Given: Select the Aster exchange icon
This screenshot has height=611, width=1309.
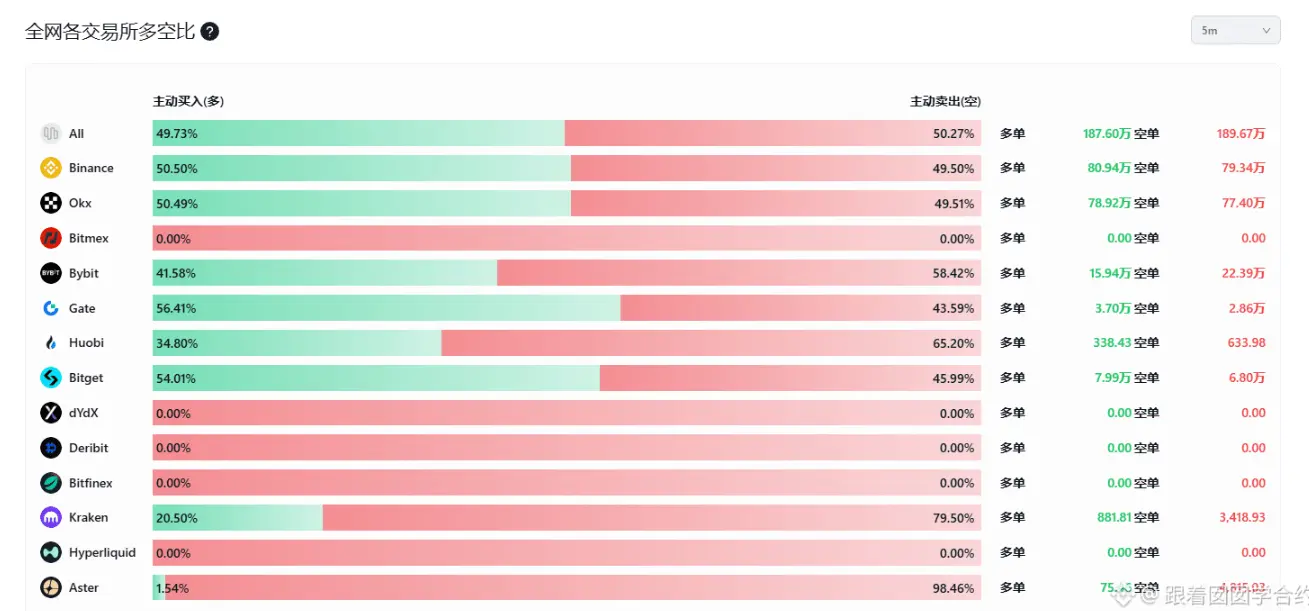Looking at the screenshot, I should [x=51, y=587].
